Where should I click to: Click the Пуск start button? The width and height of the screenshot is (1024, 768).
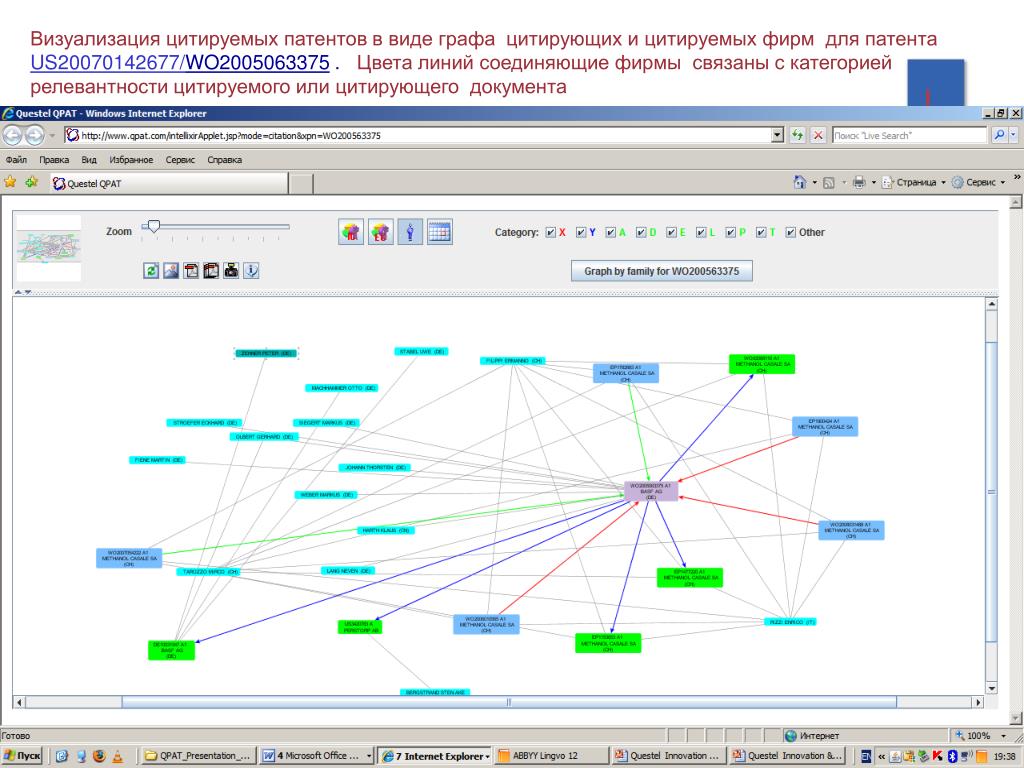[x=22, y=756]
